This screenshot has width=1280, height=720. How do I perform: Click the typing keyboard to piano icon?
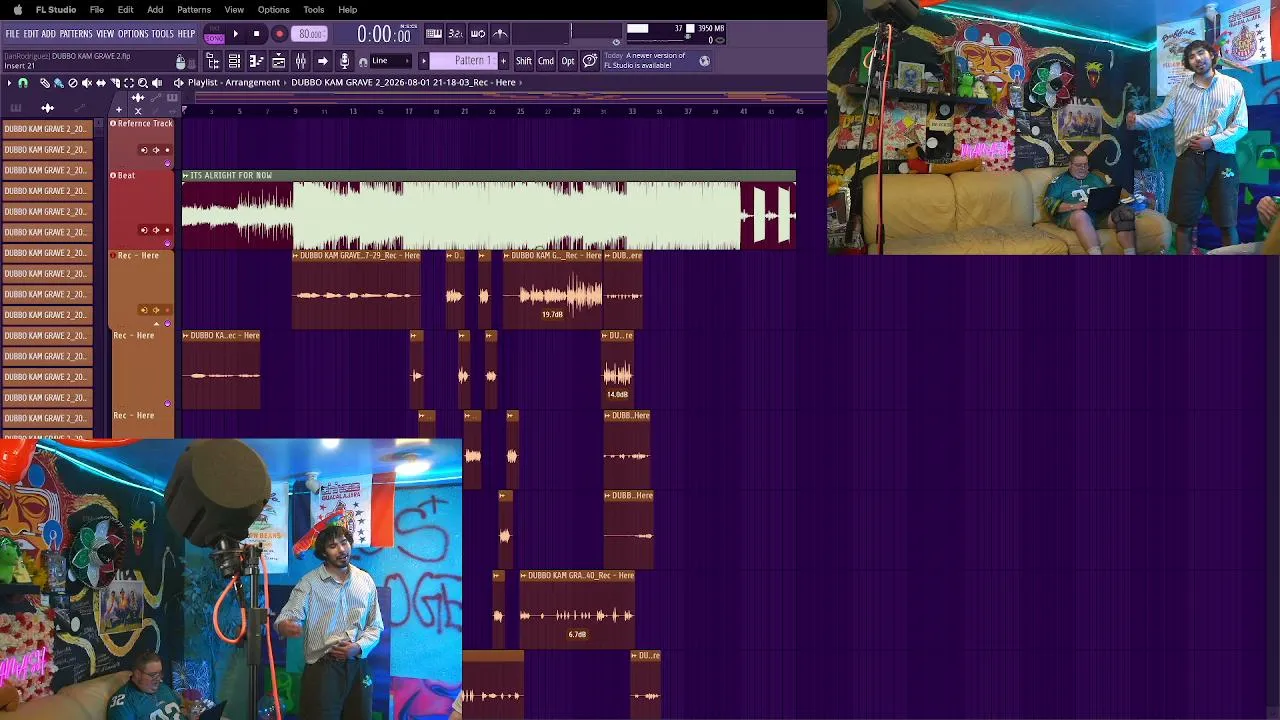[435, 34]
